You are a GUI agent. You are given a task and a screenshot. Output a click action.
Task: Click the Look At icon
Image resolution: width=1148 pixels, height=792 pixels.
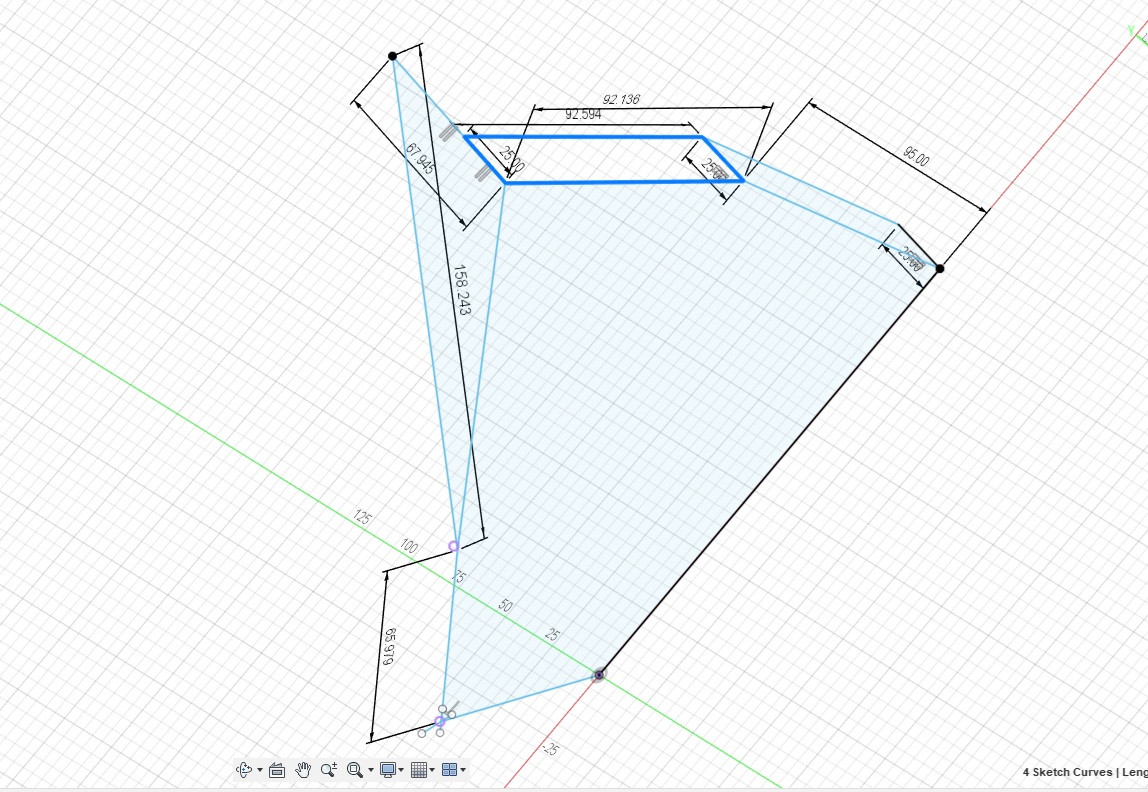pos(277,769)
